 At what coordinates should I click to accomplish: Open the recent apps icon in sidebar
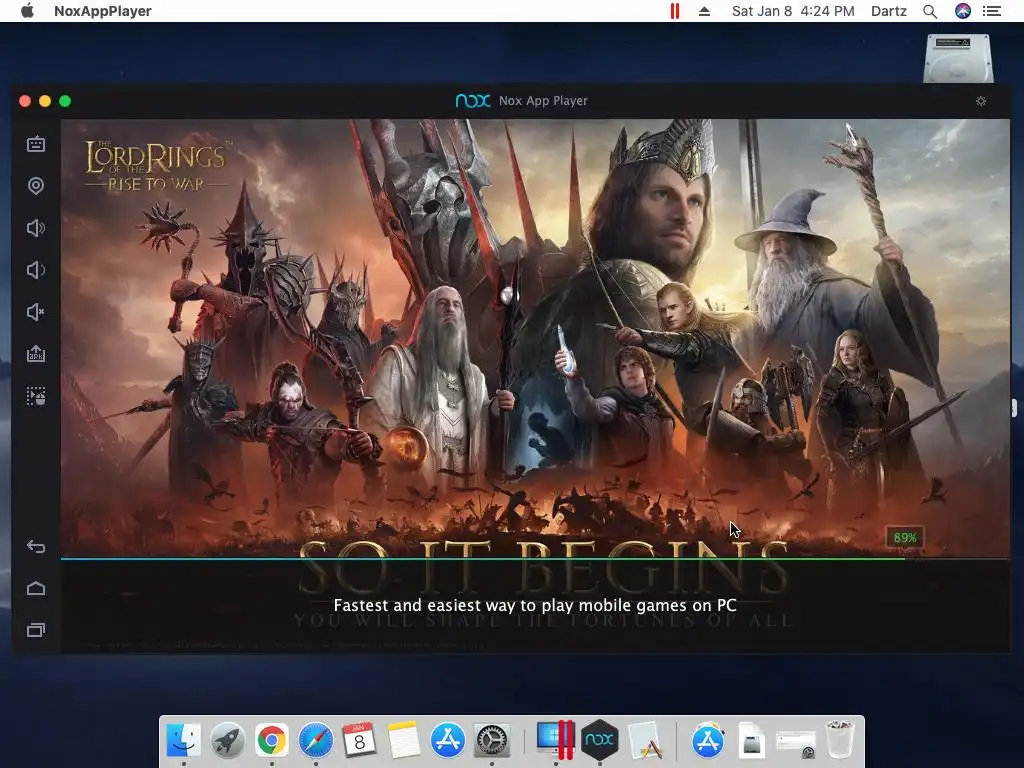pos(36,630)
